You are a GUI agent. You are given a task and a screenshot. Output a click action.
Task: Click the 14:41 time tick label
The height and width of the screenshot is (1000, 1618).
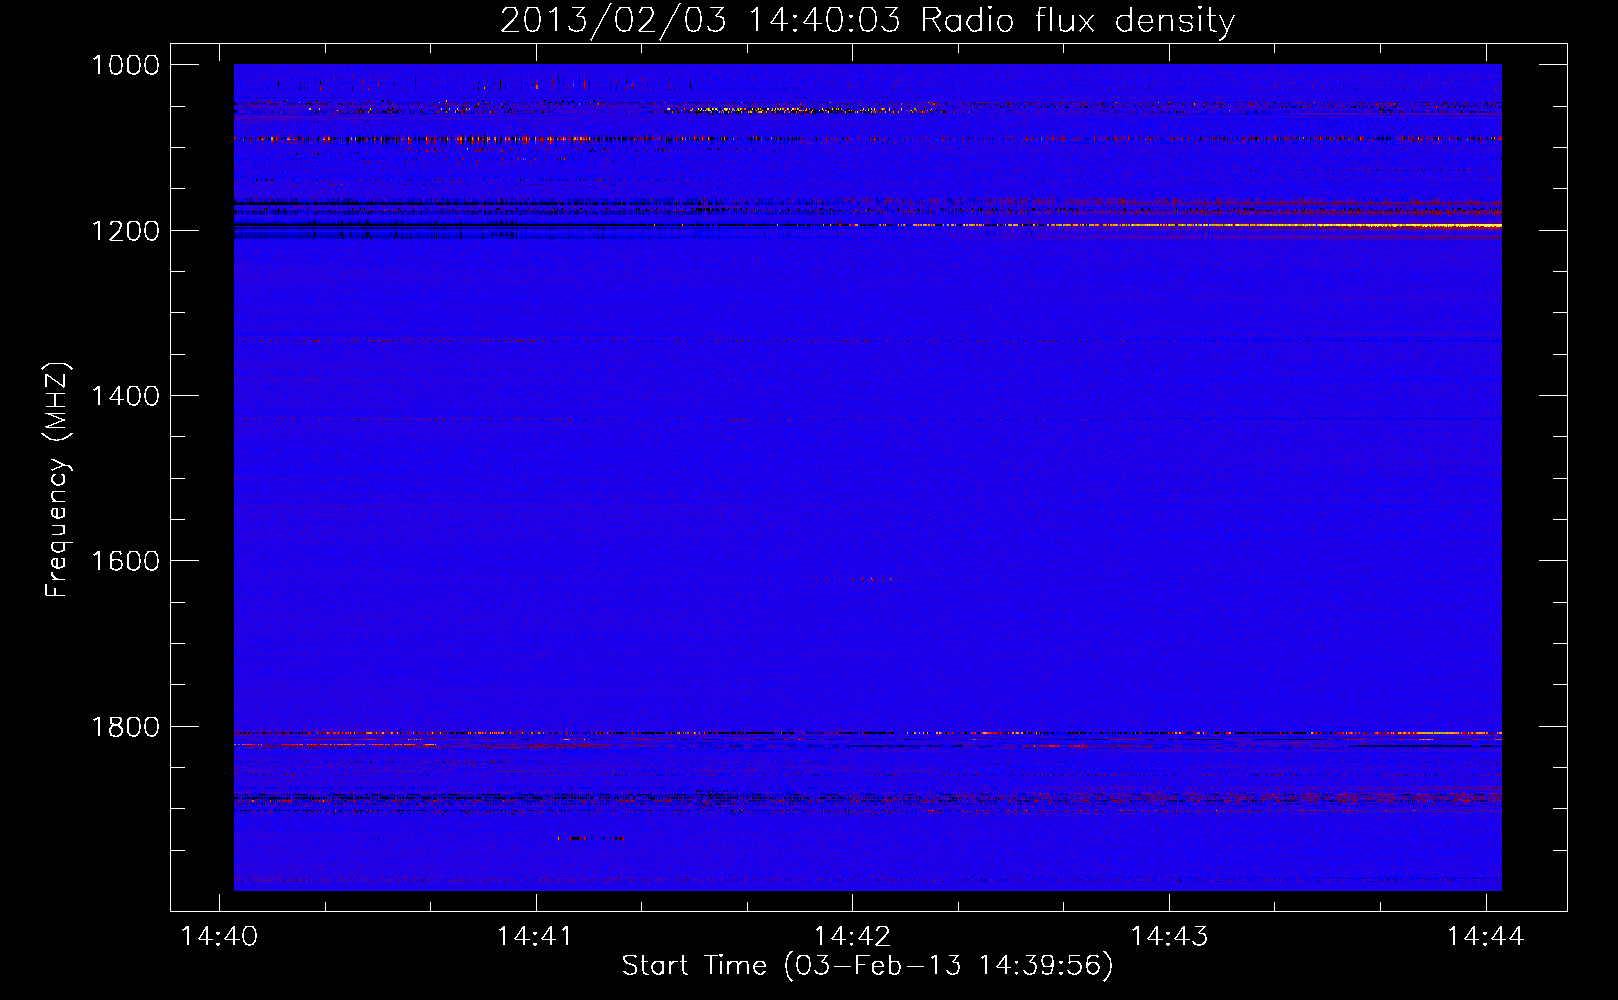pyautogui.click(x=535, y=936)
